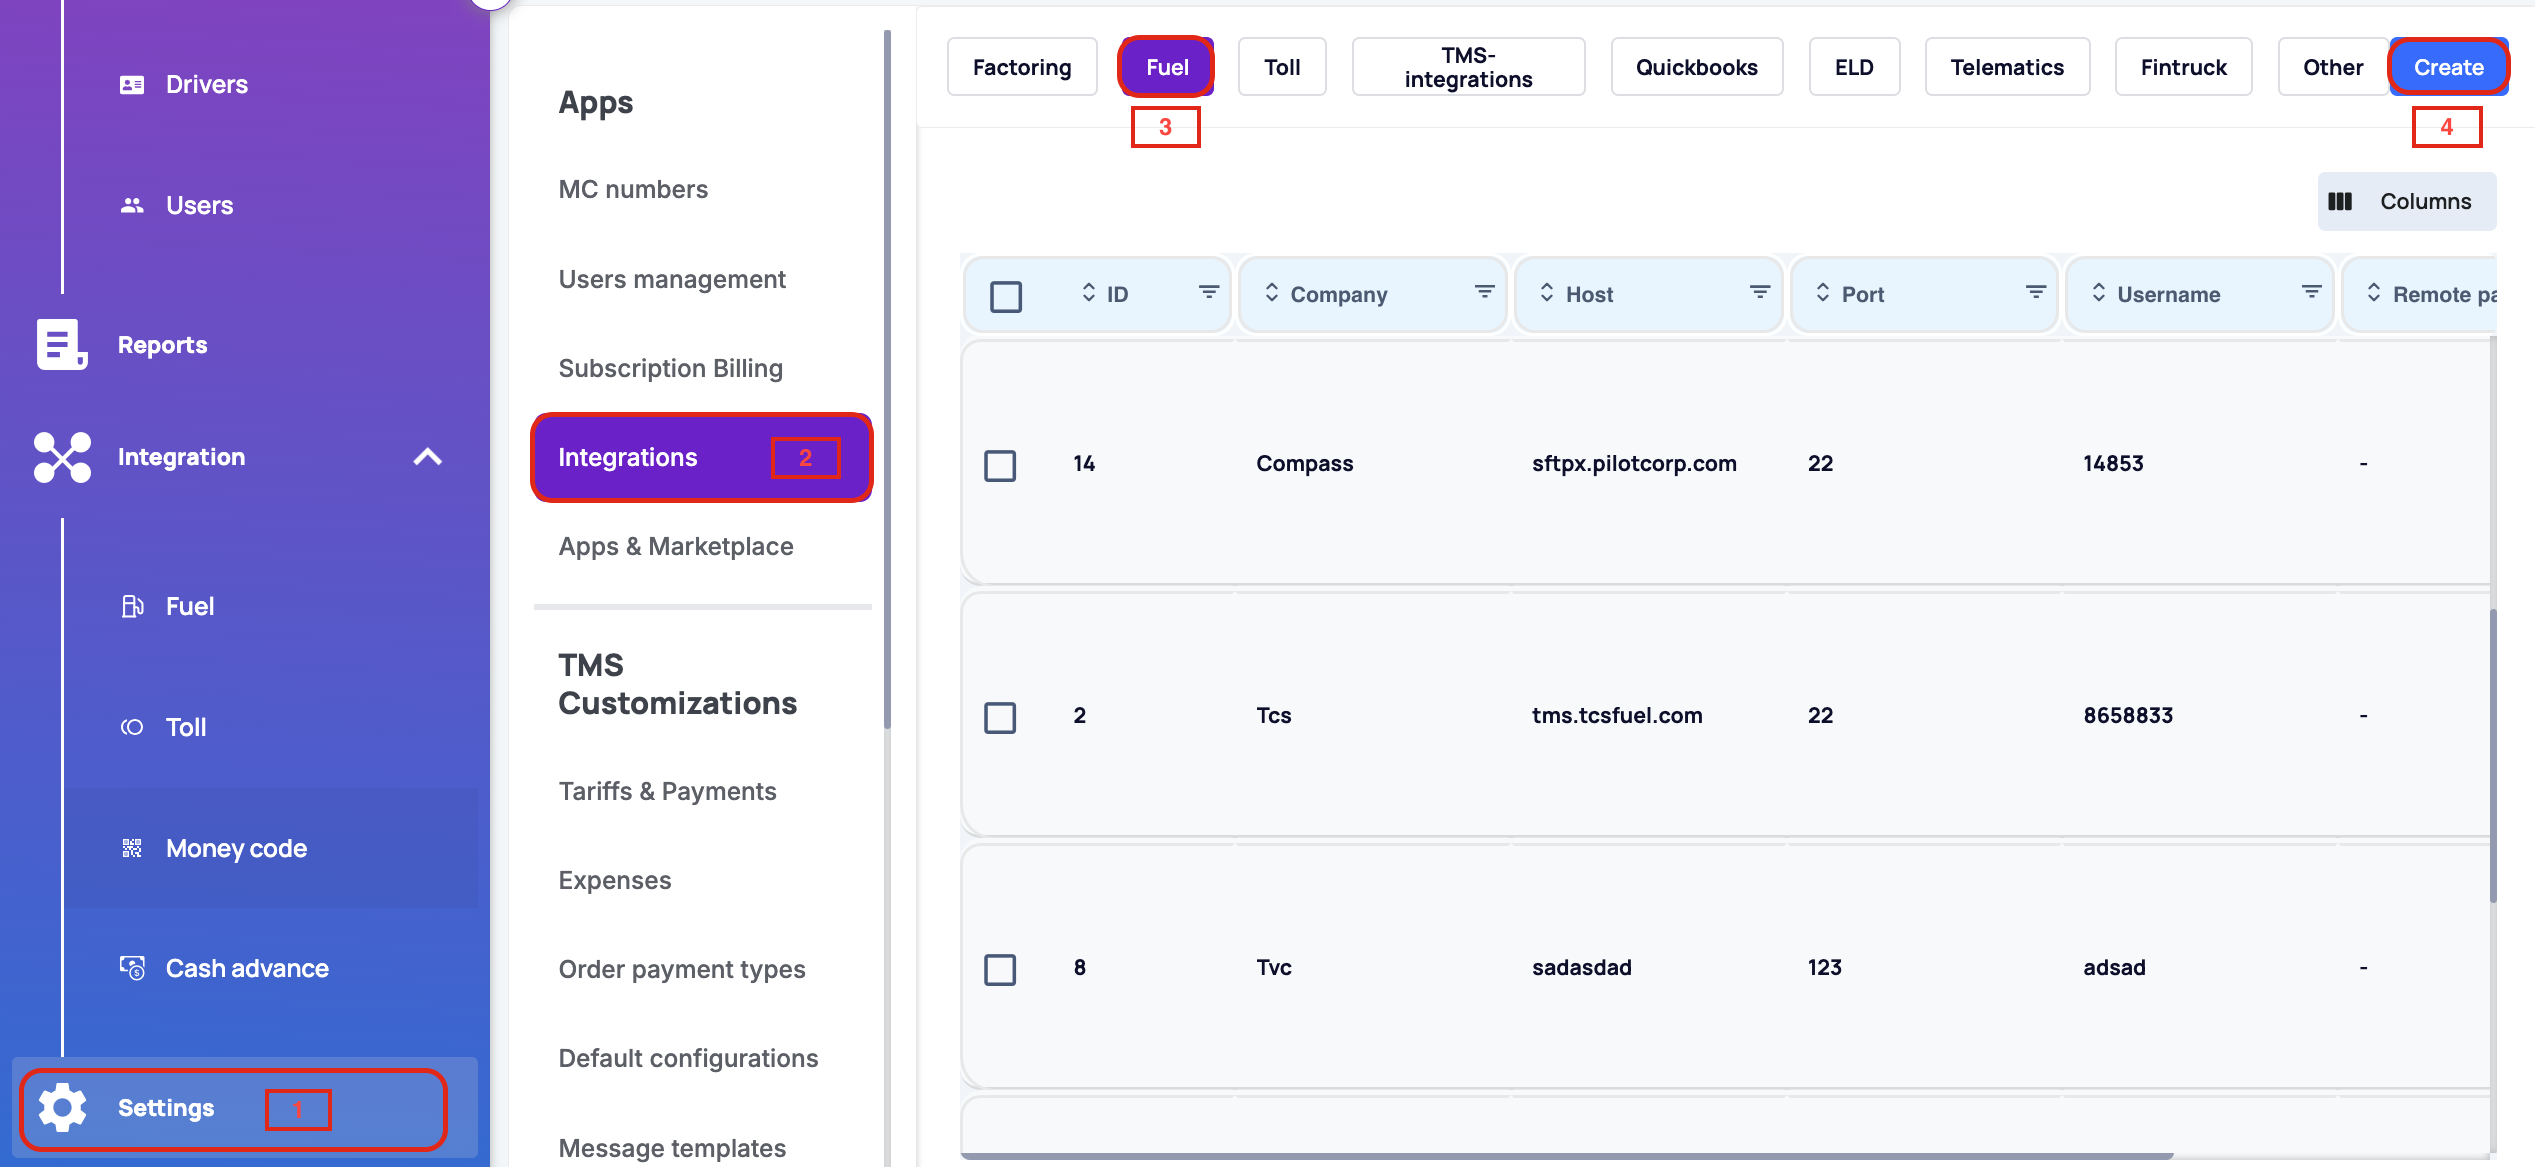Click host sftpx.pilotcorp.com cell

pyautogui.click(x=1634, y=463)
